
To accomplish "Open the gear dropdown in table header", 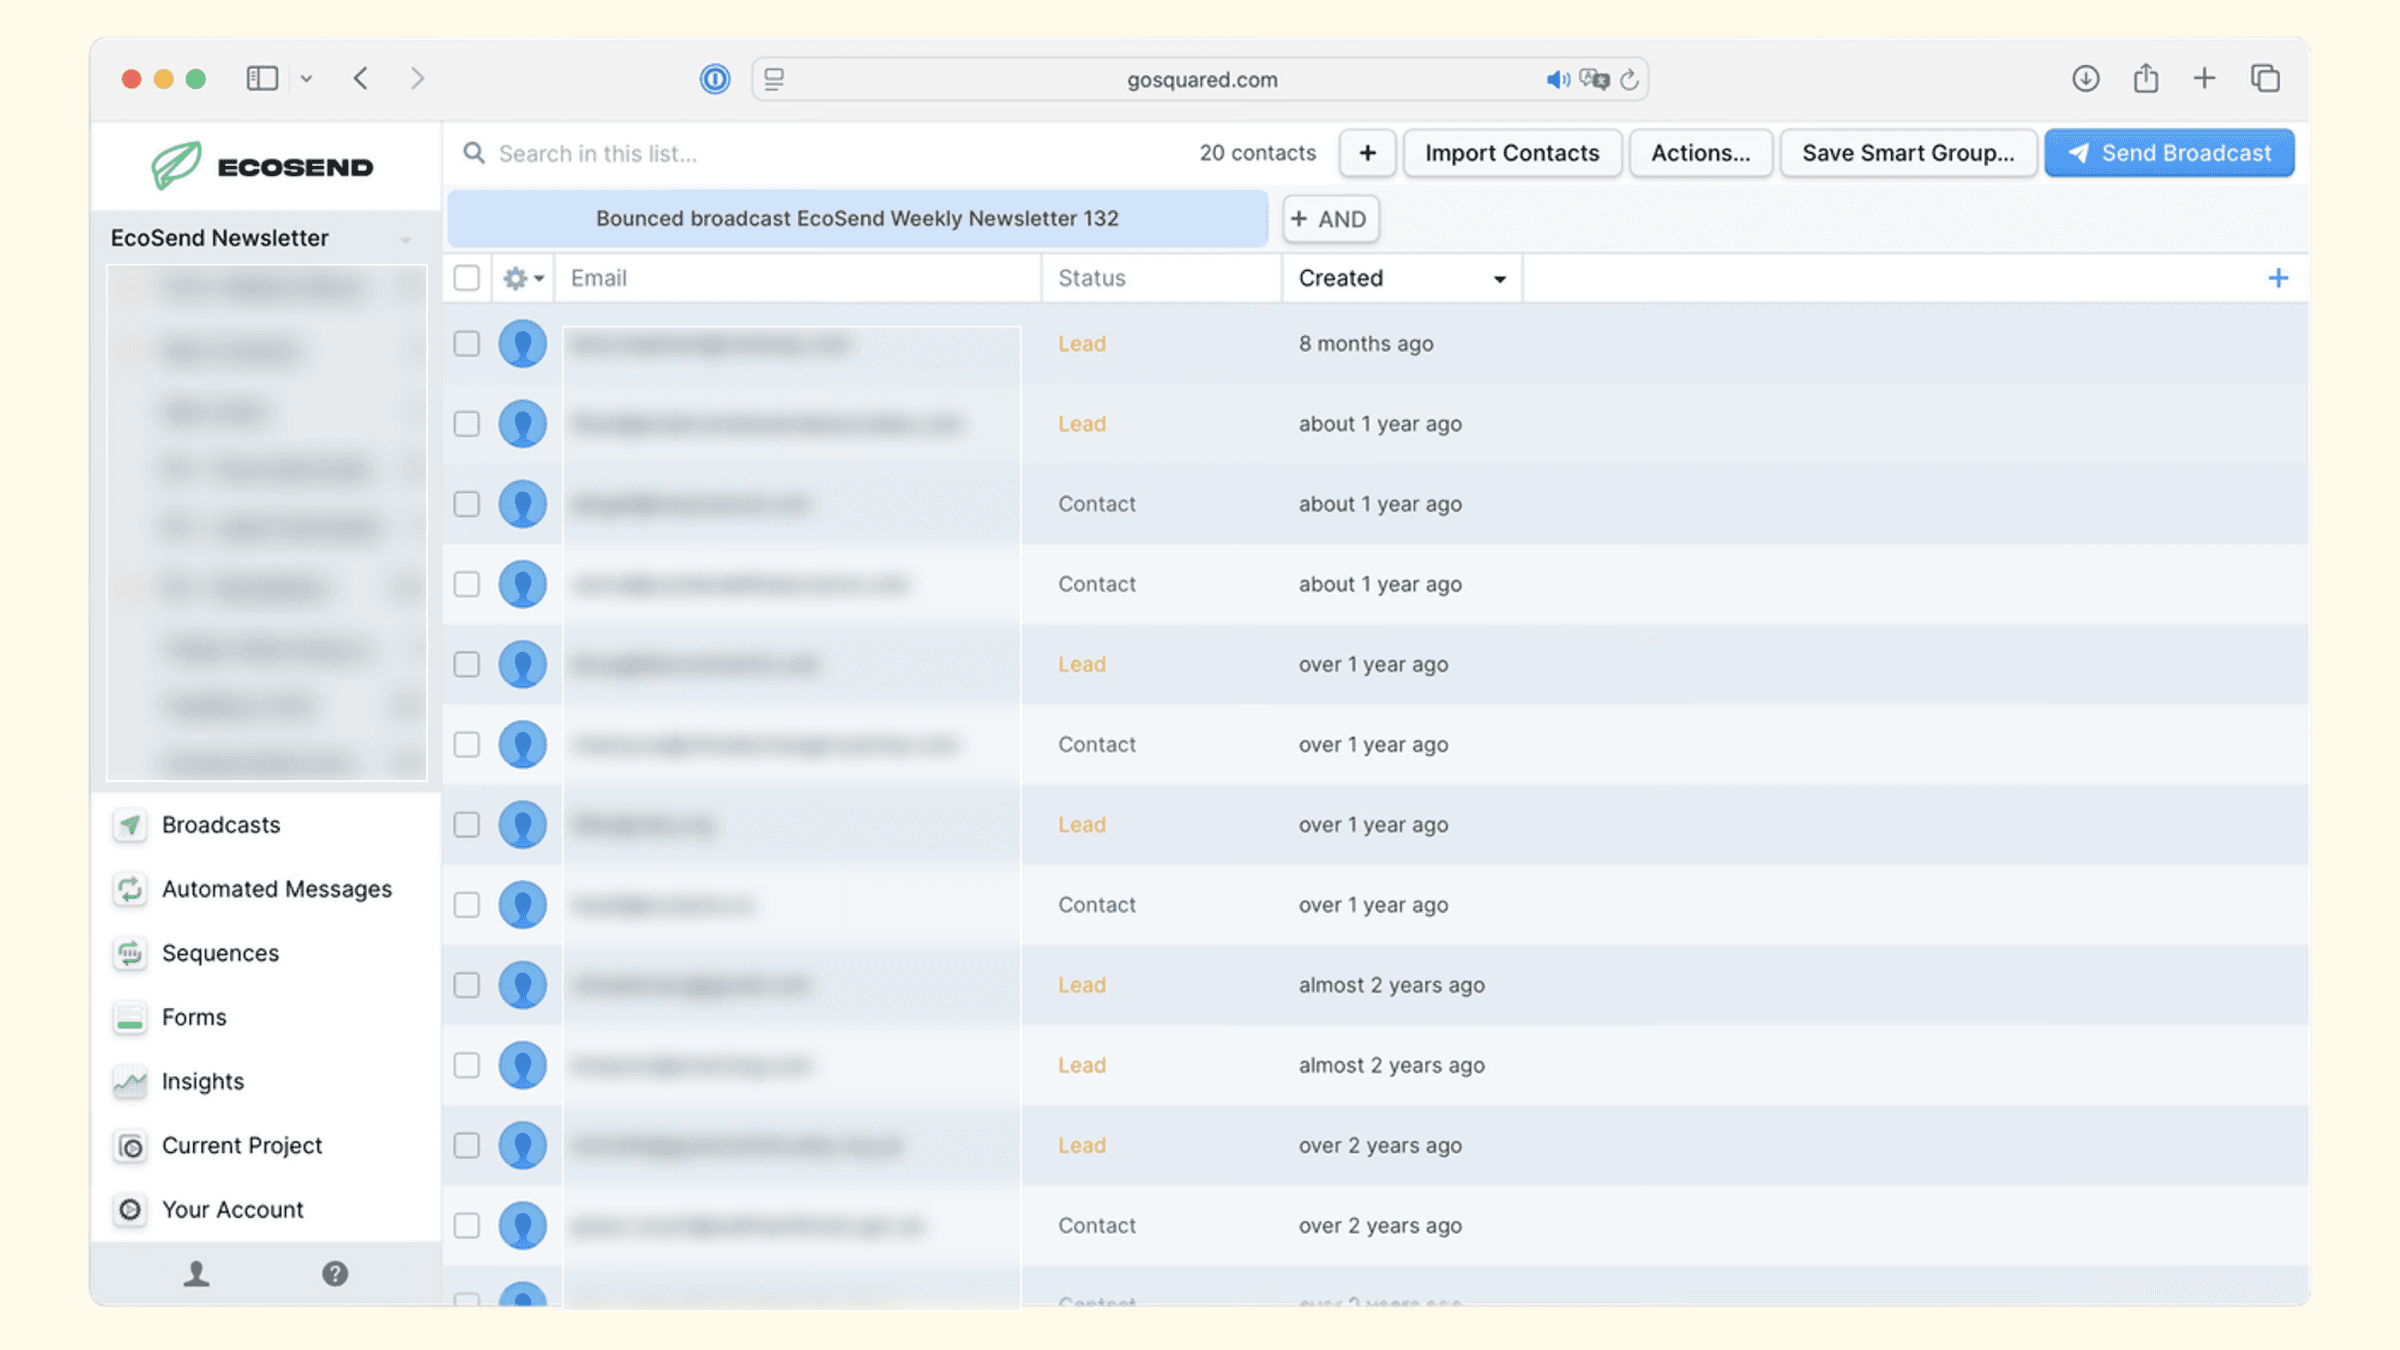I will coord(523,278).
